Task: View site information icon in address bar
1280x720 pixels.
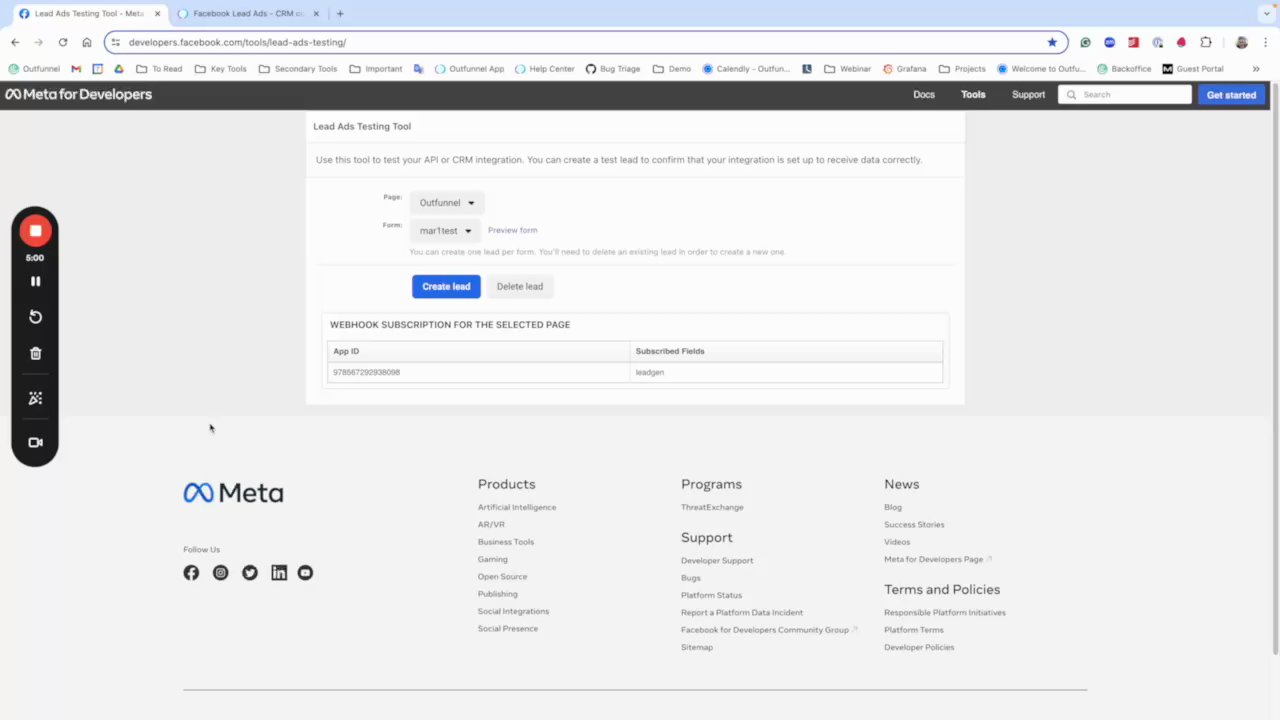Action: coord(116,42)
